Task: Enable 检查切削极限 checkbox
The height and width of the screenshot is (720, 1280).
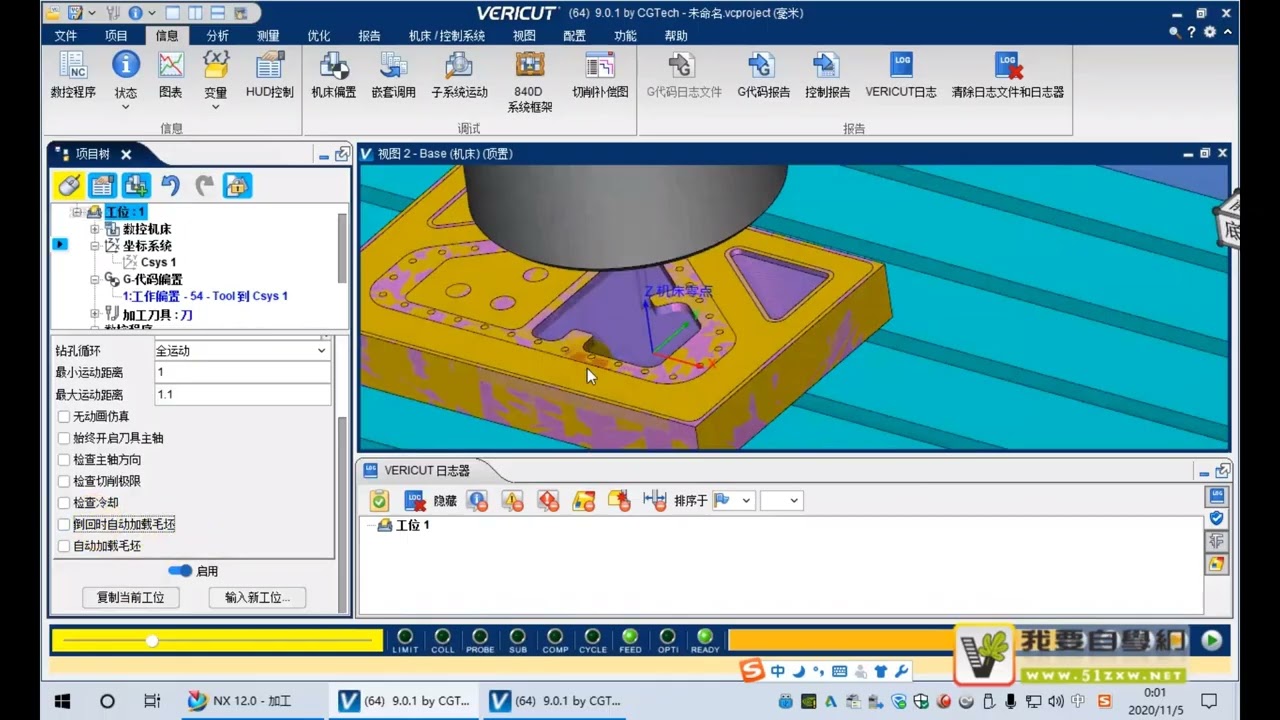Action: [65, 481]
